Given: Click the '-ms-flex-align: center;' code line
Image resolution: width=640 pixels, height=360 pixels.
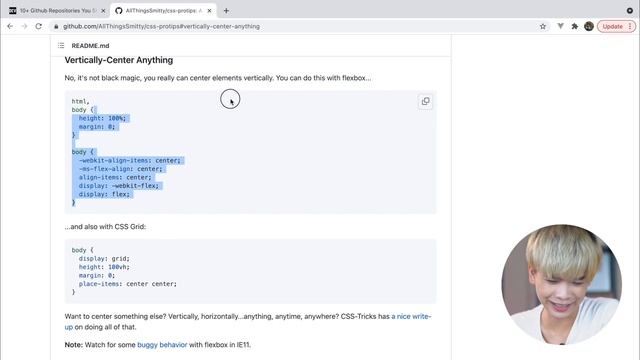Looking at the screenshot, I should [x=120, y=169].
